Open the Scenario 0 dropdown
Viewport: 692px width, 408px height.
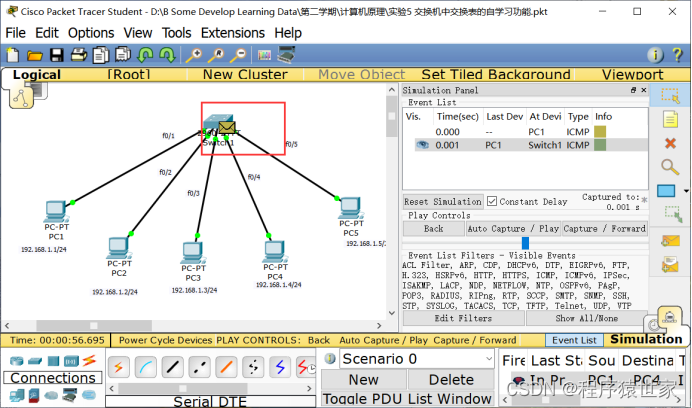pyautogui.click(x=416, y=359)
